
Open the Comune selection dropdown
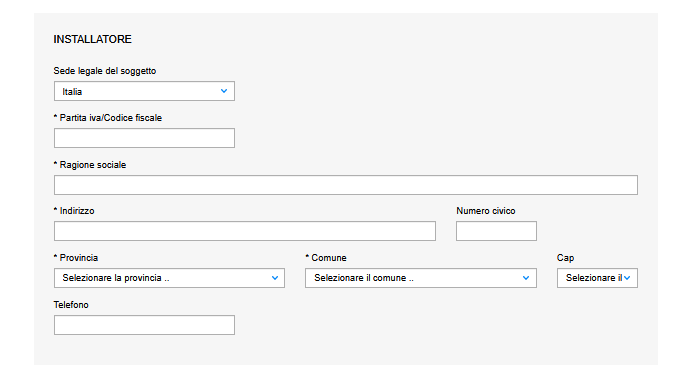(421, 278)
